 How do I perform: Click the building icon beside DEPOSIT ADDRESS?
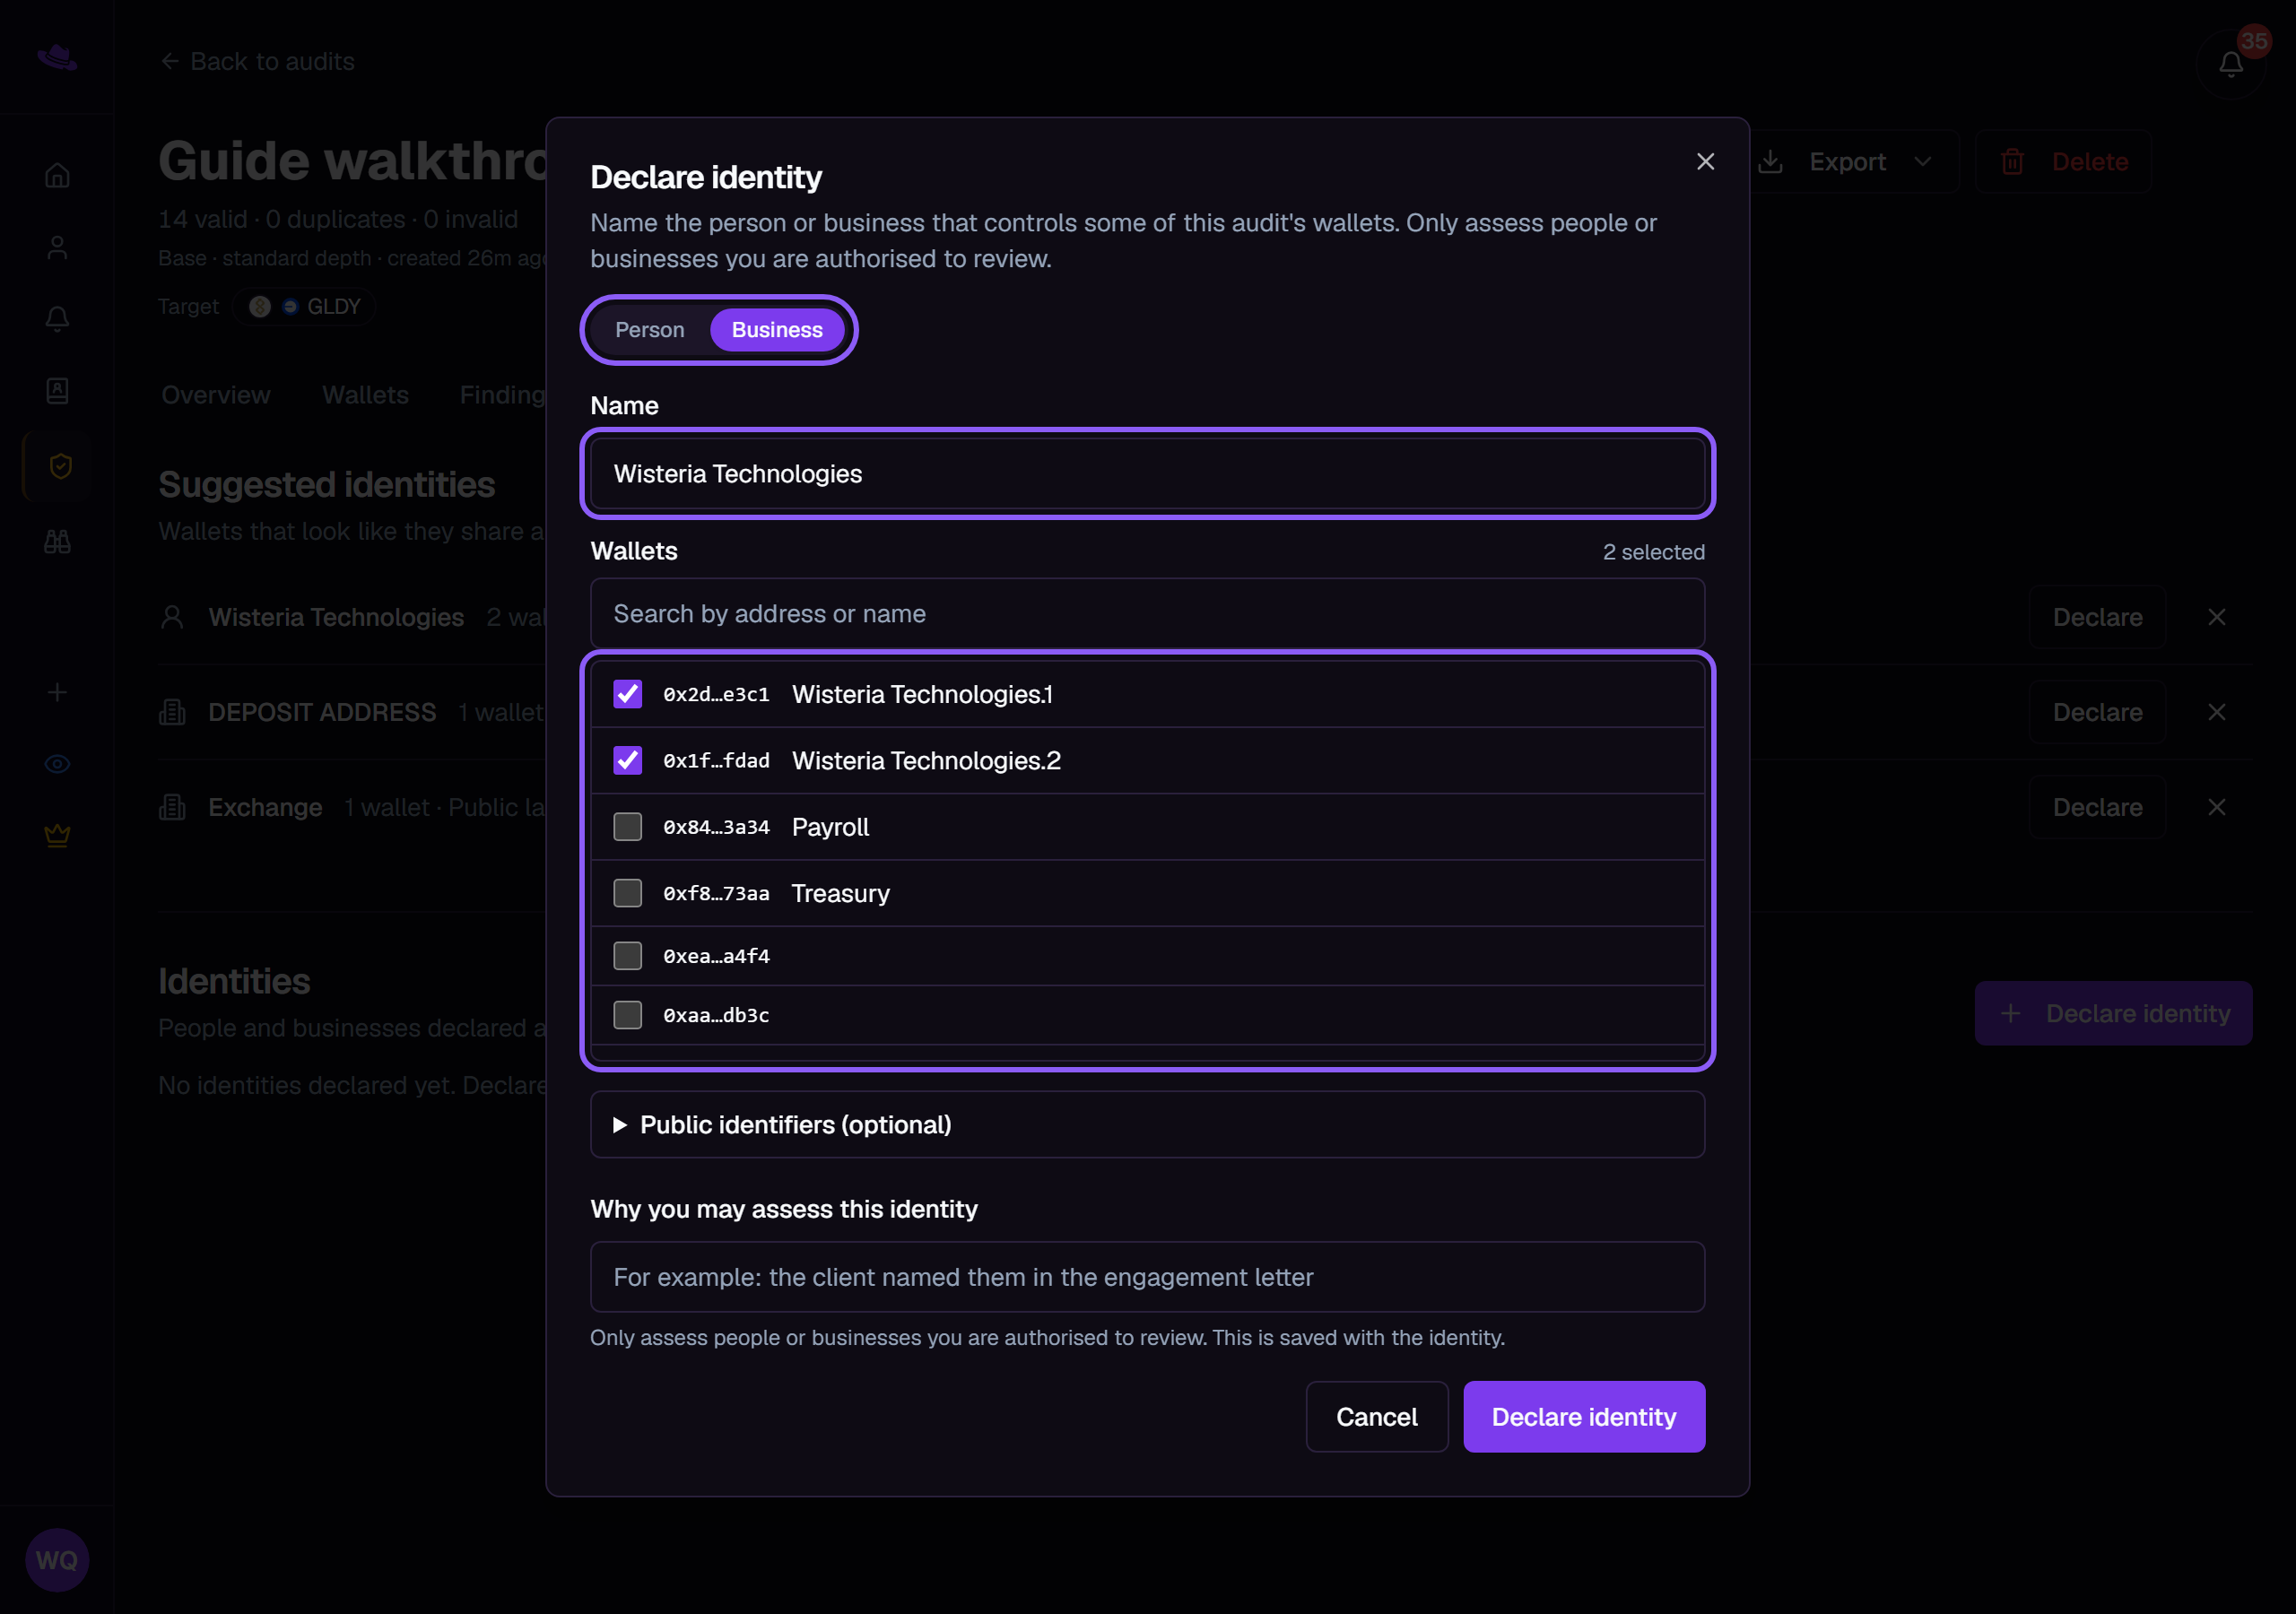coord(172,712)
